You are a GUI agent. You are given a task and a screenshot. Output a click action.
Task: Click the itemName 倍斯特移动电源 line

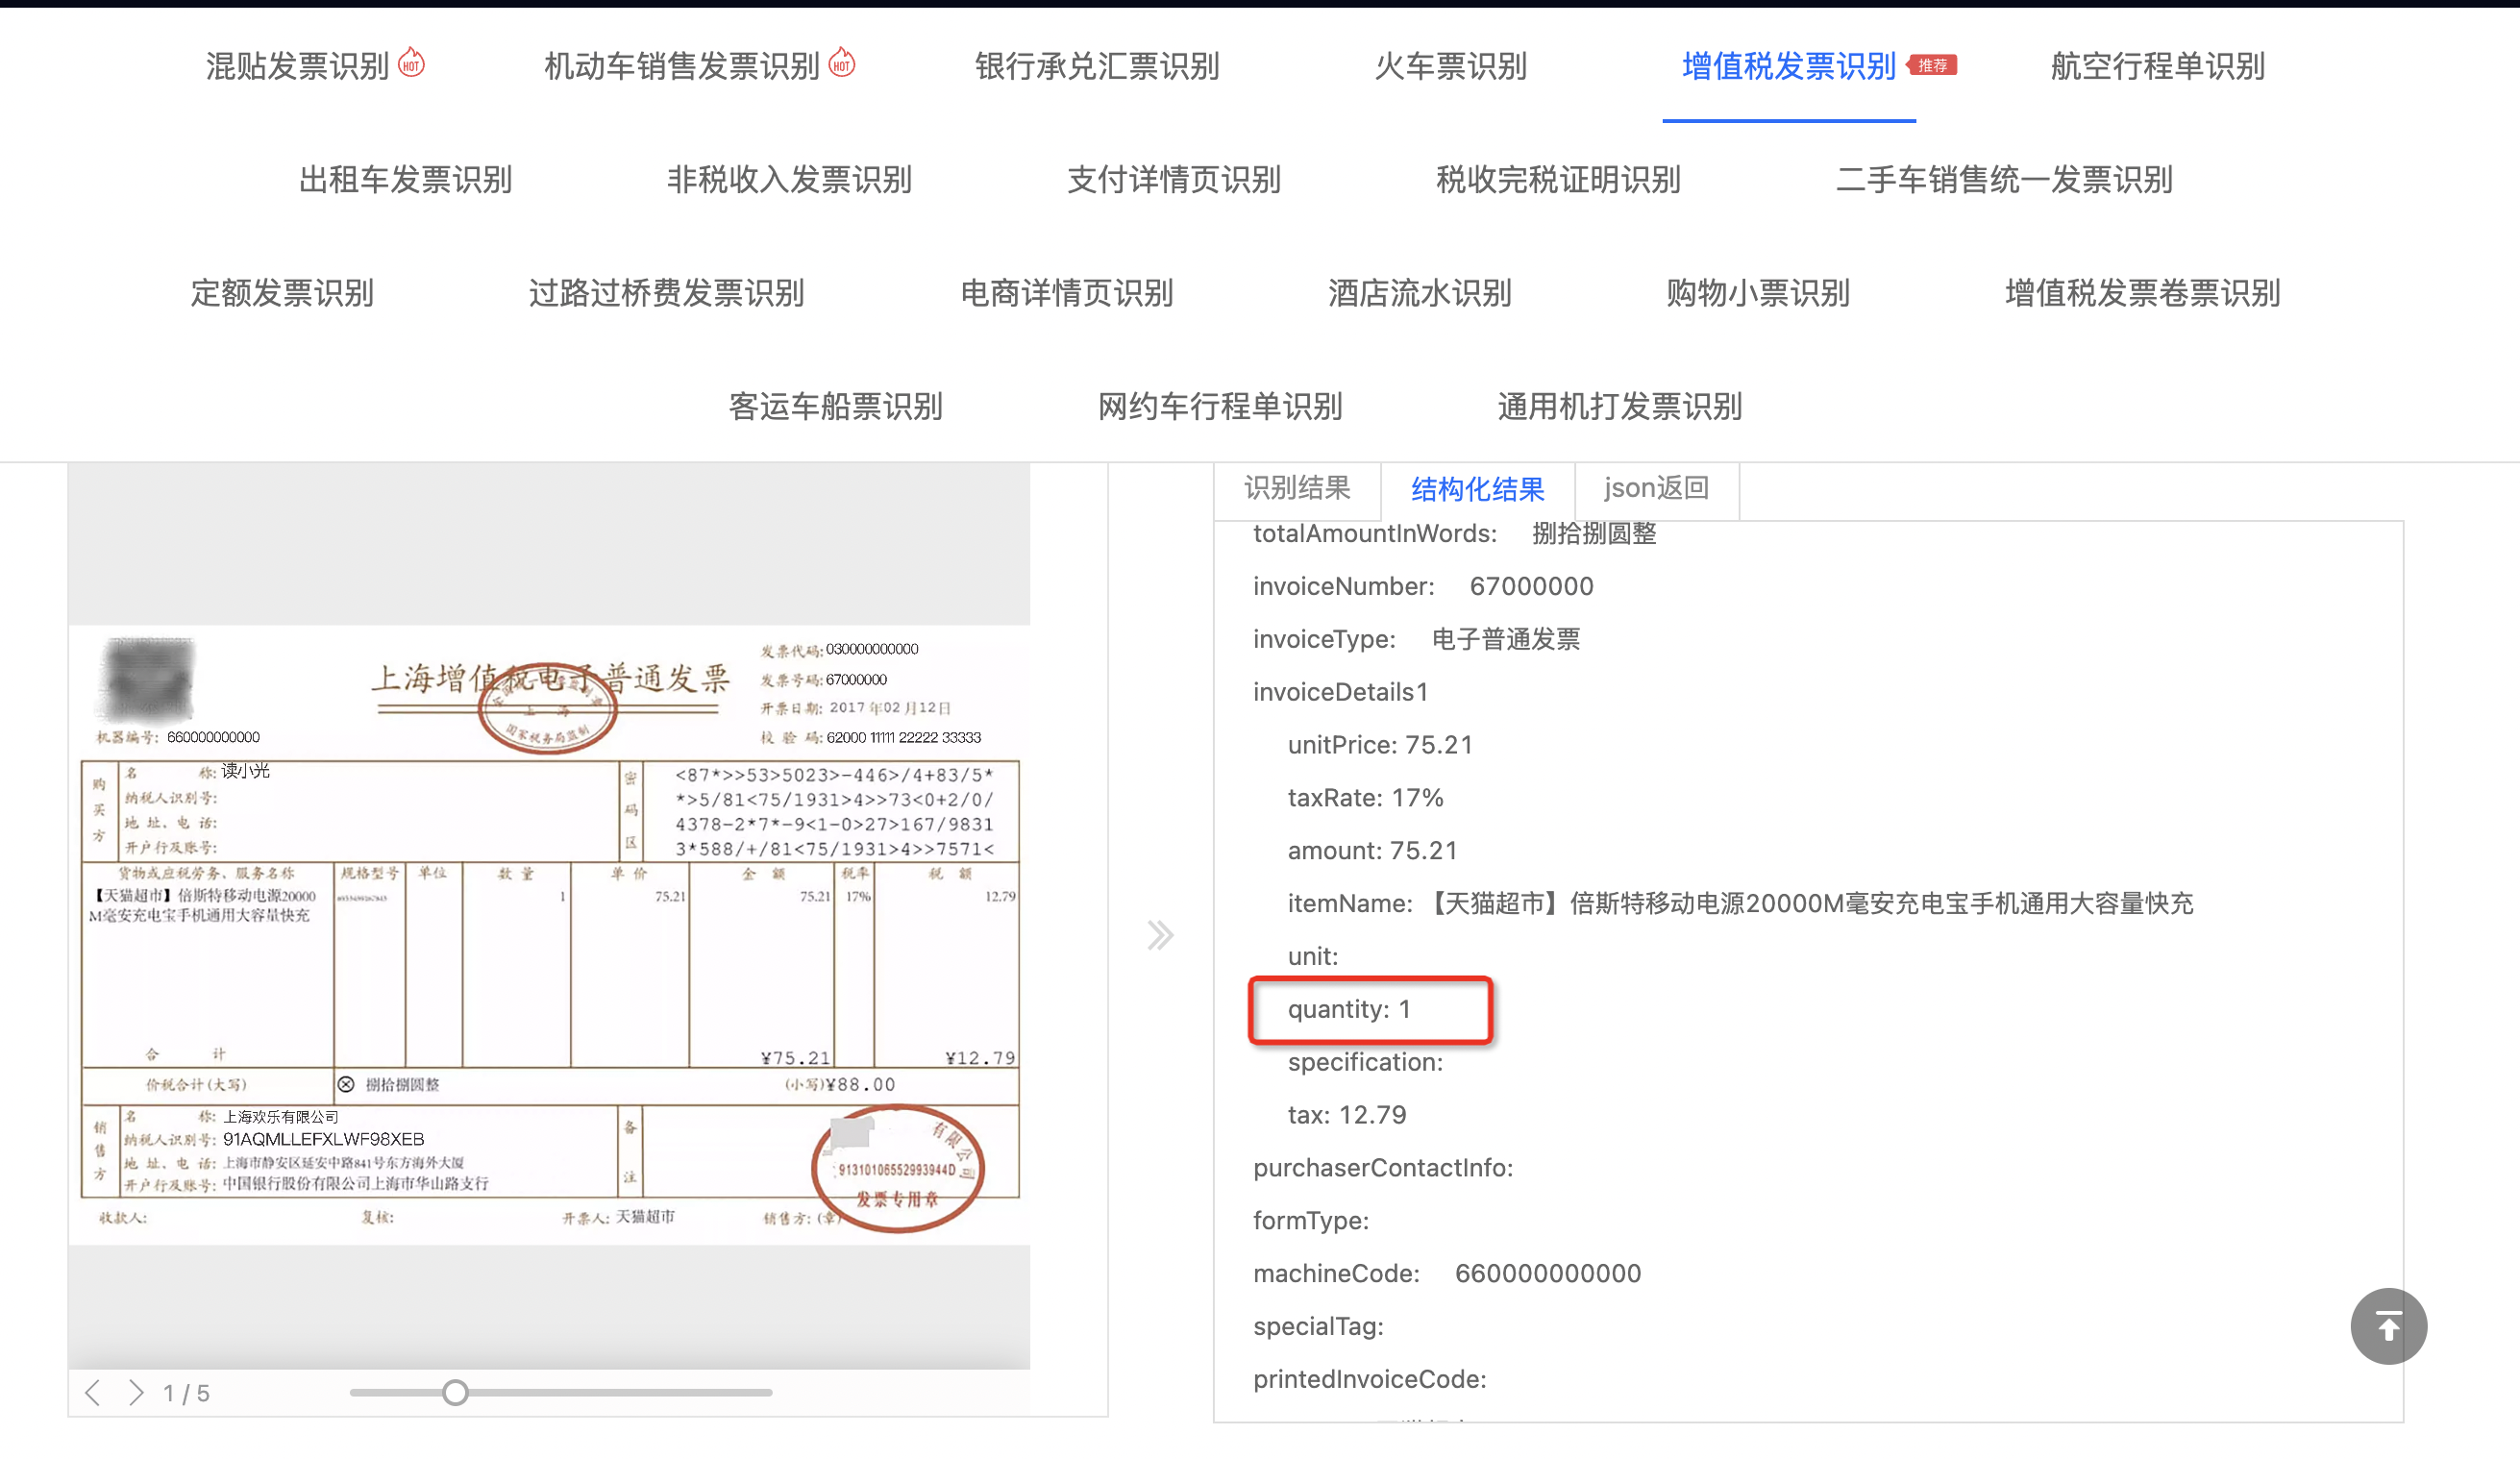click(1740, 904)
